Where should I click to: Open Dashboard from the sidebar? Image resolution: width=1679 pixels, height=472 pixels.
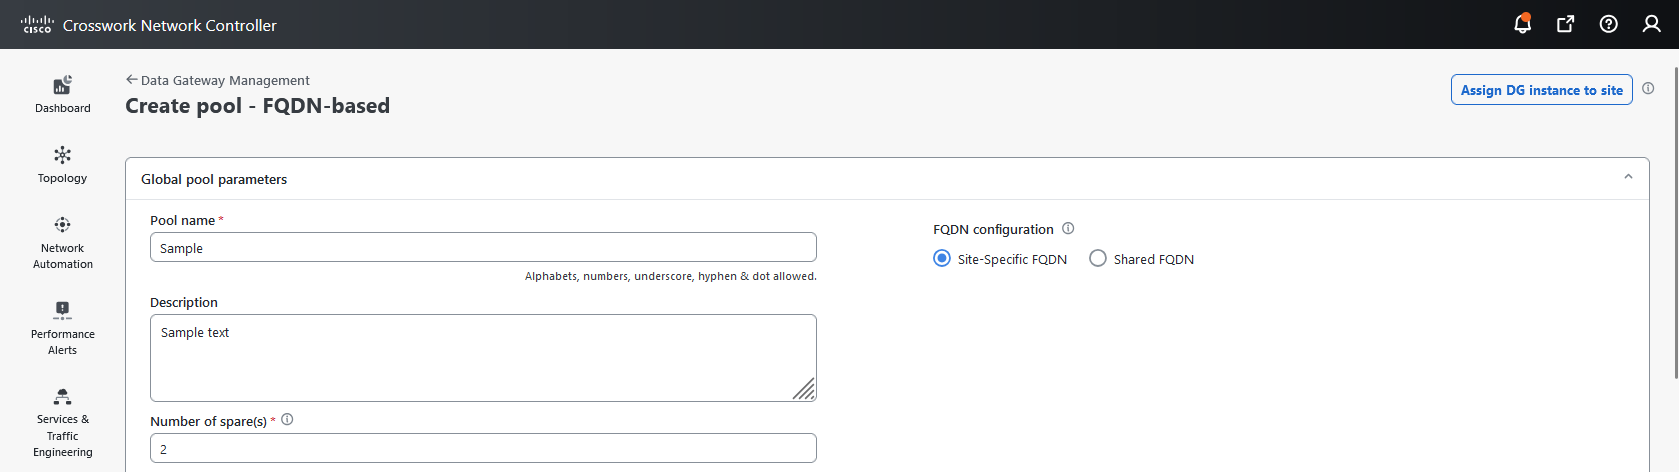(62, 94)
